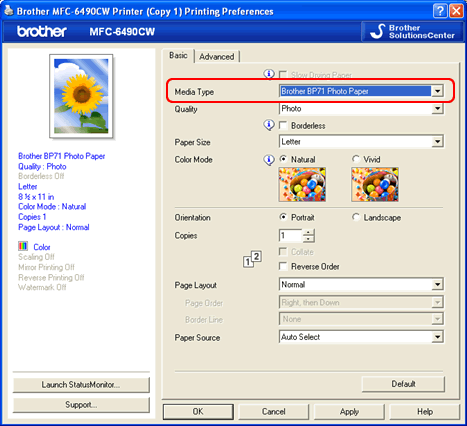
Task: Choose Portrait orientation radio button
Action: (283, 217)
